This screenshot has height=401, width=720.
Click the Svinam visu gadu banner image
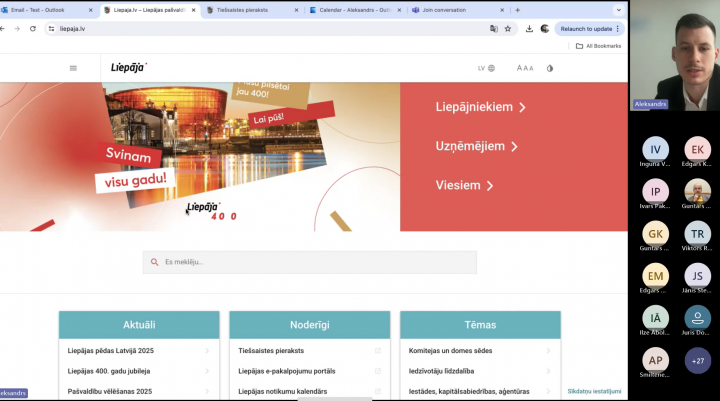pyautogui.click(x=200, y=157)
